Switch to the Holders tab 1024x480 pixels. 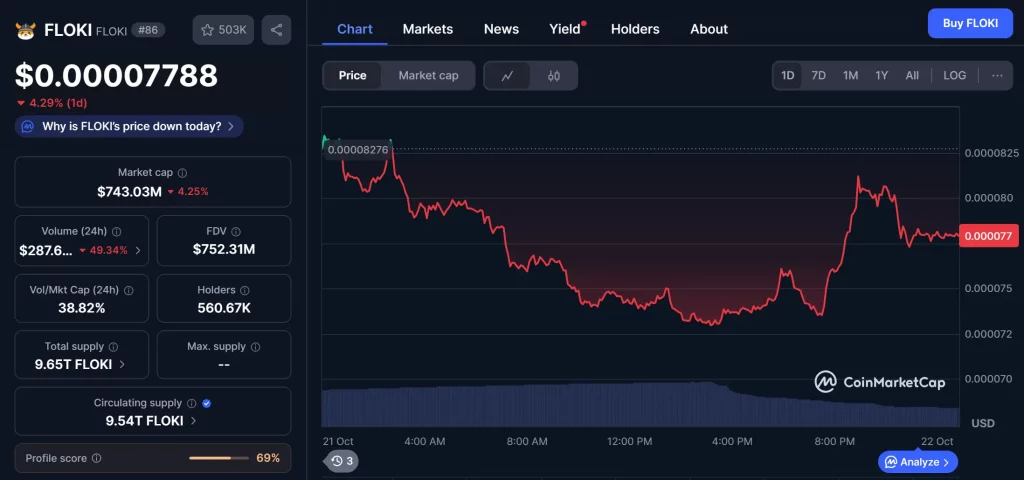coord(634,29)
